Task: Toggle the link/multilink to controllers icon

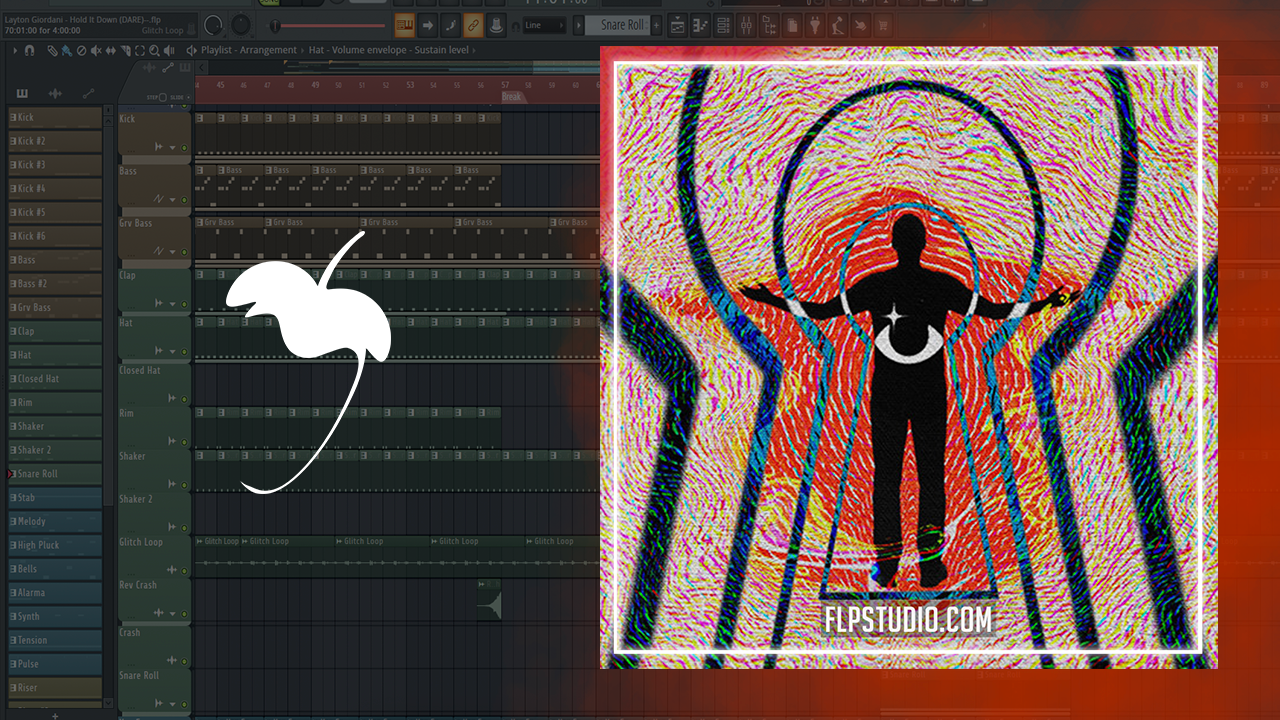Action: click(473, 25)
